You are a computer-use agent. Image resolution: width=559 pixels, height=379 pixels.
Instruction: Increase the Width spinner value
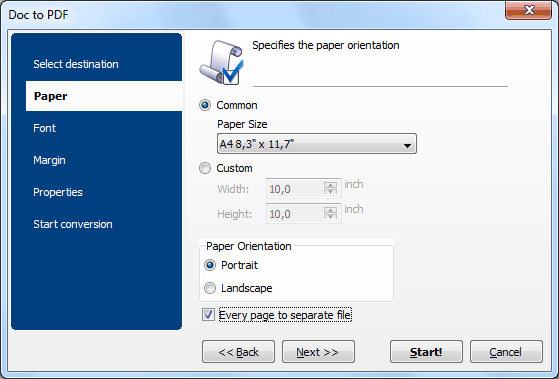click(x=330, y=185)
